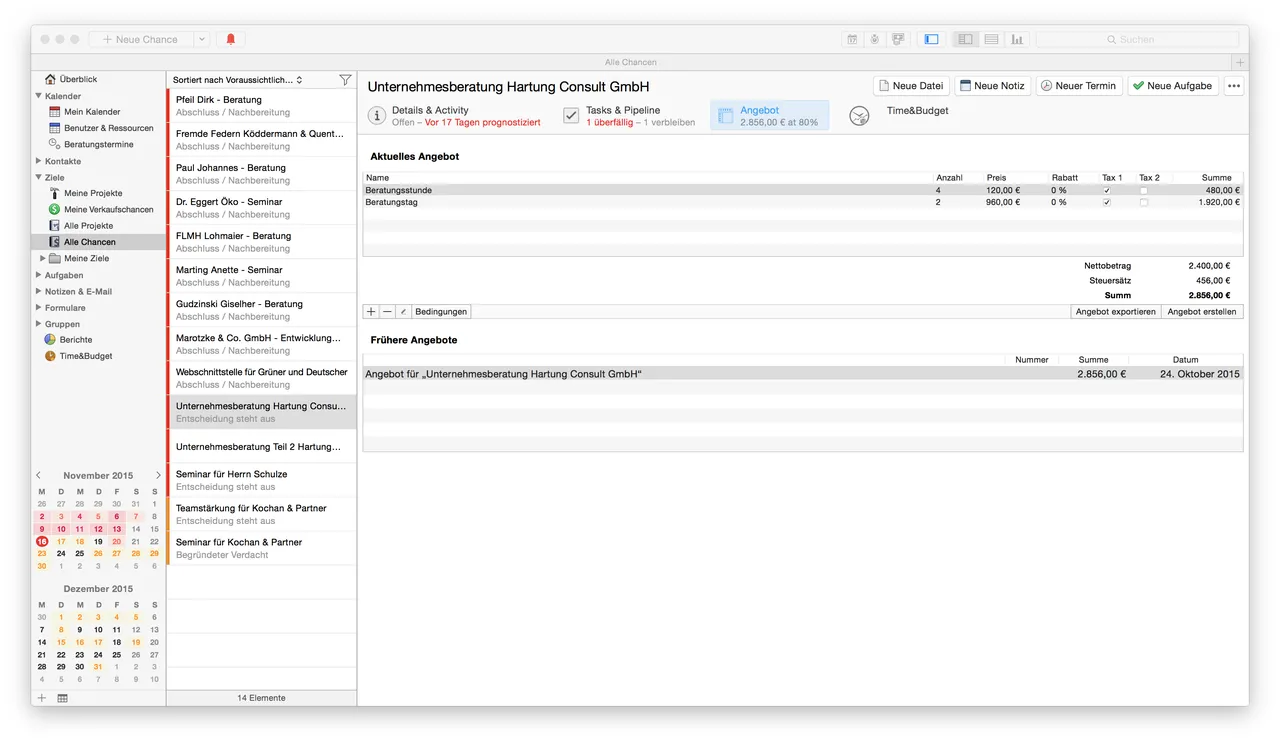Toggle Tax 1 for Beratungstag
Viewport: 1280px width, 743px height.
pos(1106,202)
